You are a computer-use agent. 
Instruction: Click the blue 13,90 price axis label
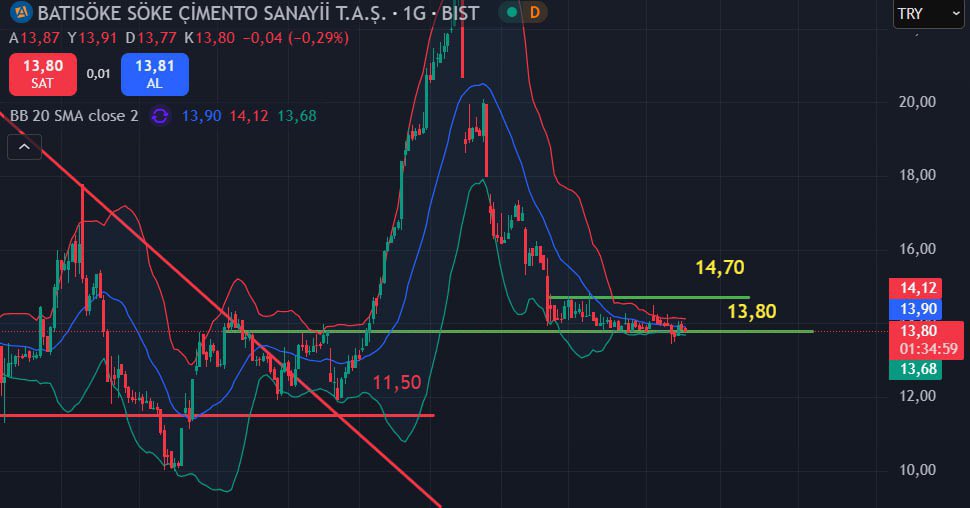915,309
